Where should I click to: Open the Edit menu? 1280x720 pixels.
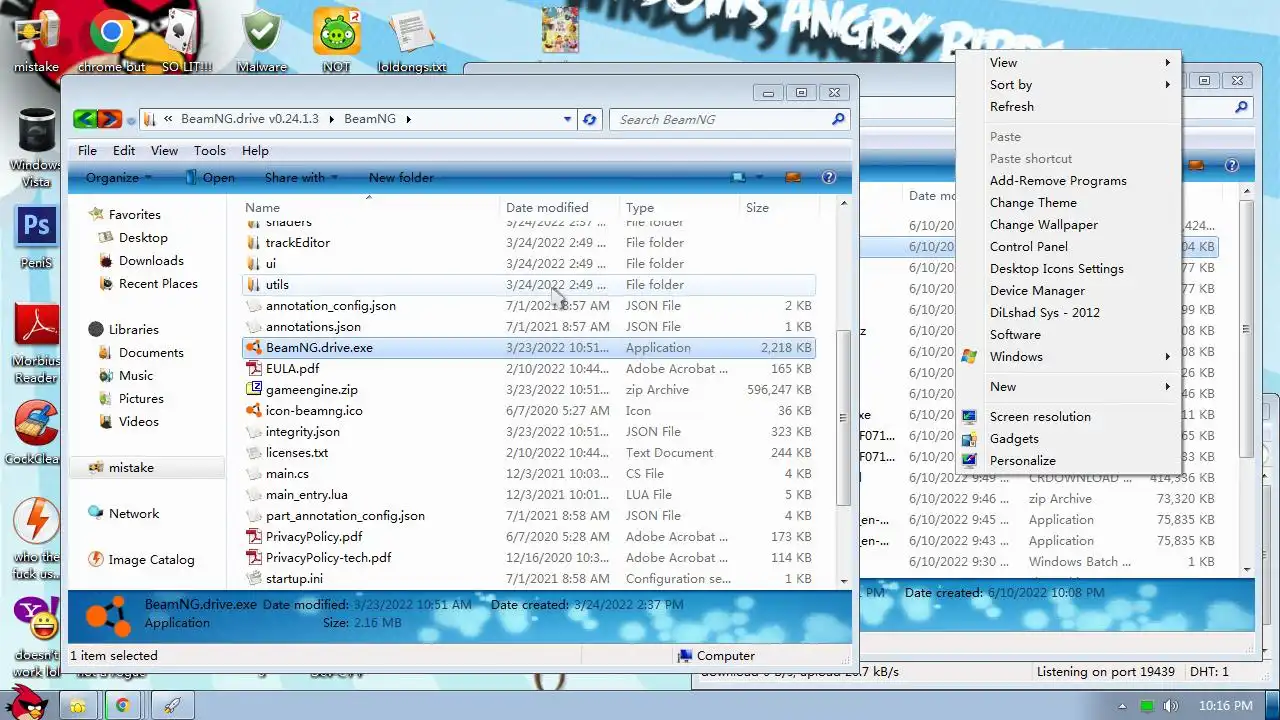[x=124, y=150]
